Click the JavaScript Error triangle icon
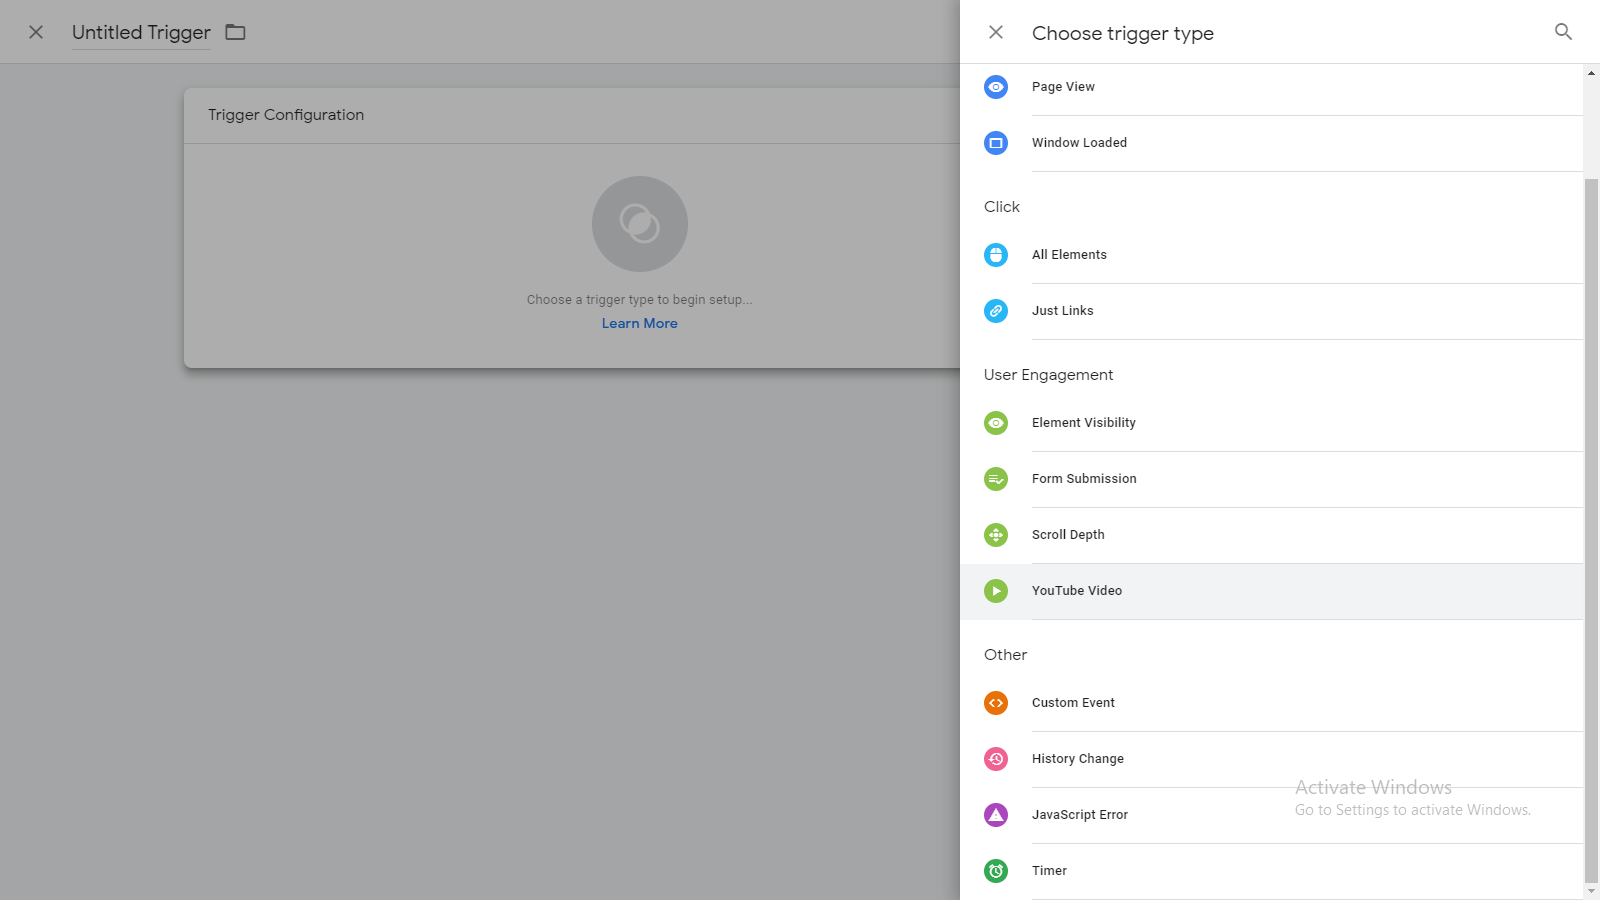The image size is (1600, 904). pyautogui.click(x=996, y=815)
